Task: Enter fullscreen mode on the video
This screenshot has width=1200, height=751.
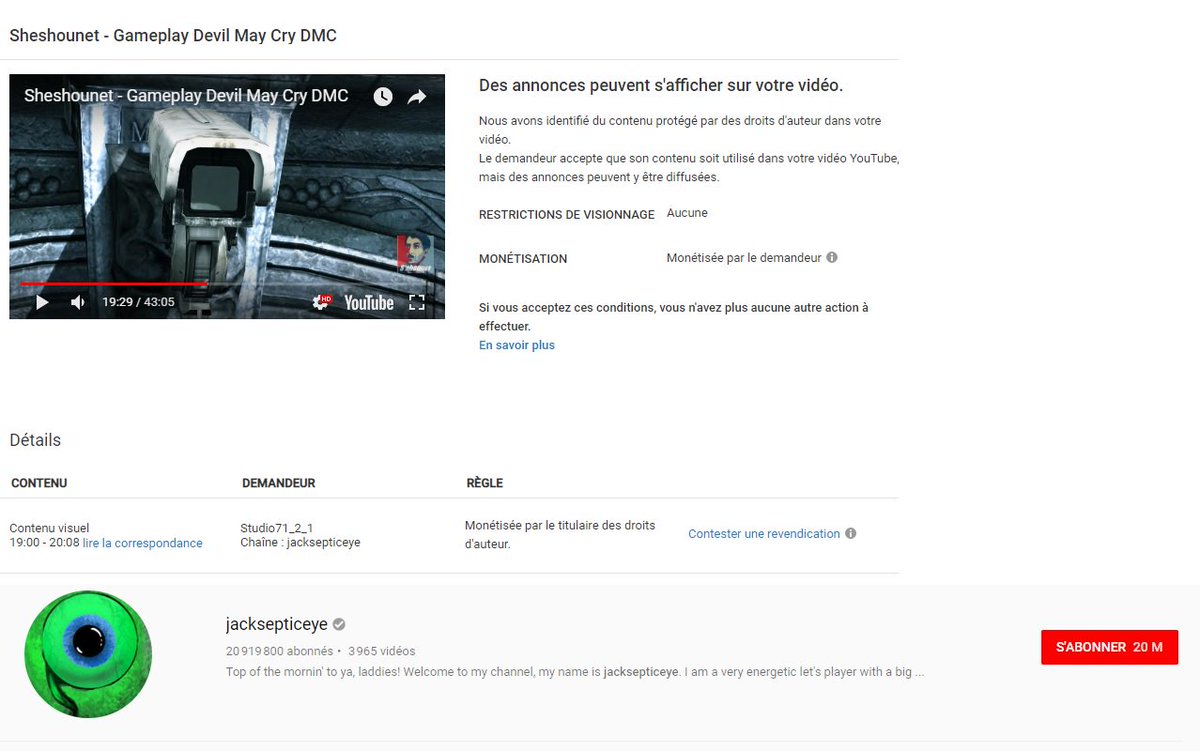Action: click(417, 302)
